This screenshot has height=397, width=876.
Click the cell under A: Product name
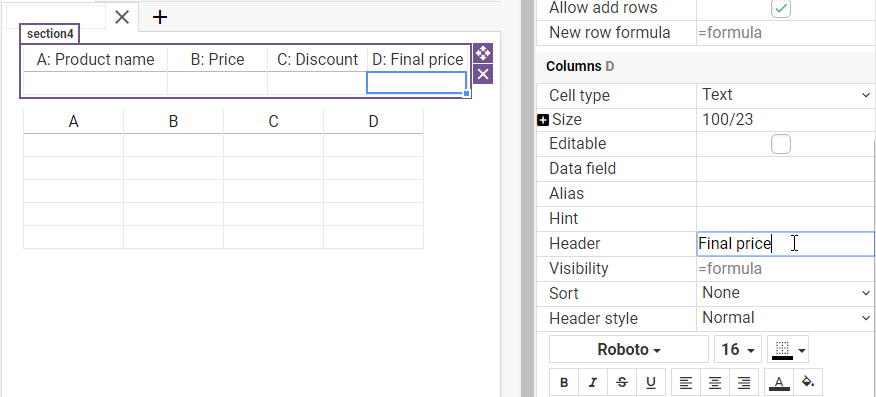point(96,83)
